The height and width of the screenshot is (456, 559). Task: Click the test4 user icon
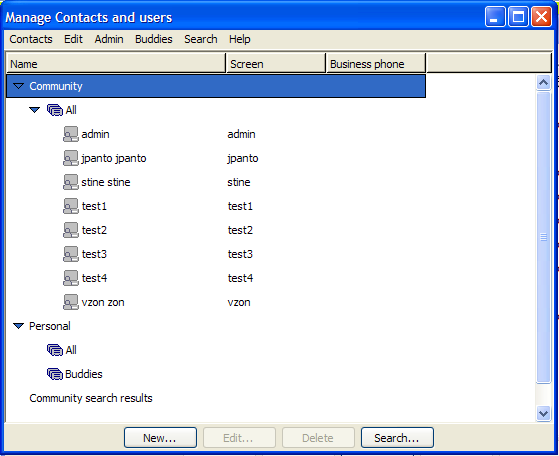pyautogui.click(x=71, y=278)
